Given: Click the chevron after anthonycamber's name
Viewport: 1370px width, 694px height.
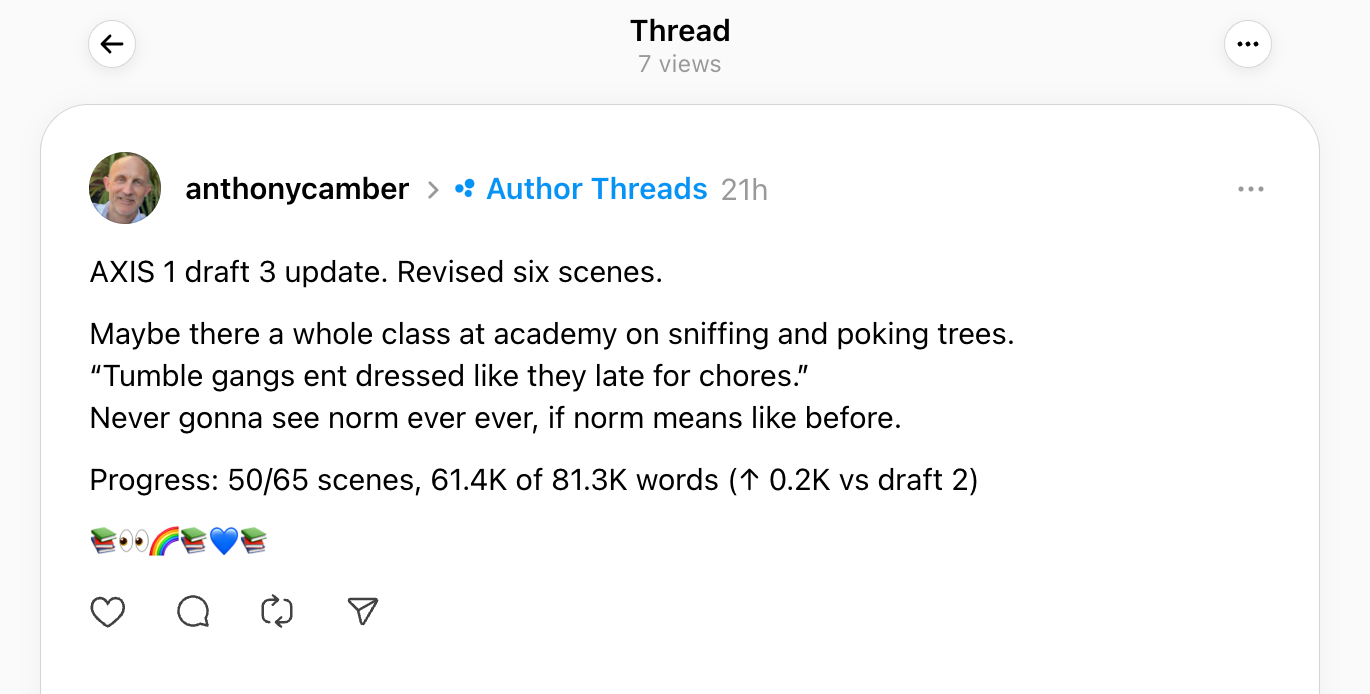Looking at the screenshot, I should tap(433, 189).
